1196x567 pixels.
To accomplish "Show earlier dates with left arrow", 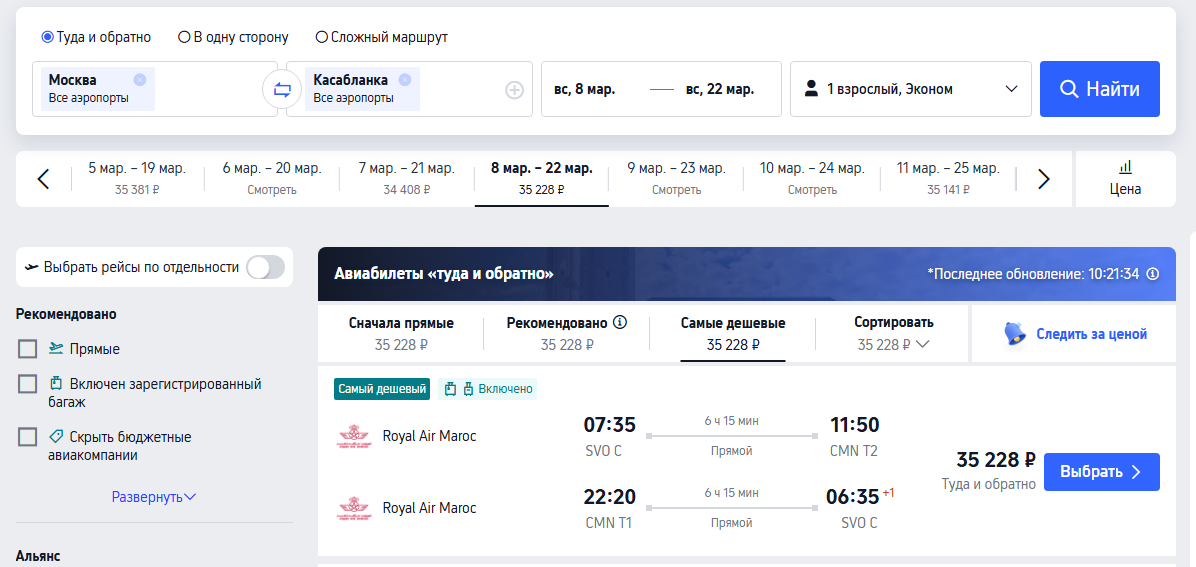I will [x=43, y=179].
